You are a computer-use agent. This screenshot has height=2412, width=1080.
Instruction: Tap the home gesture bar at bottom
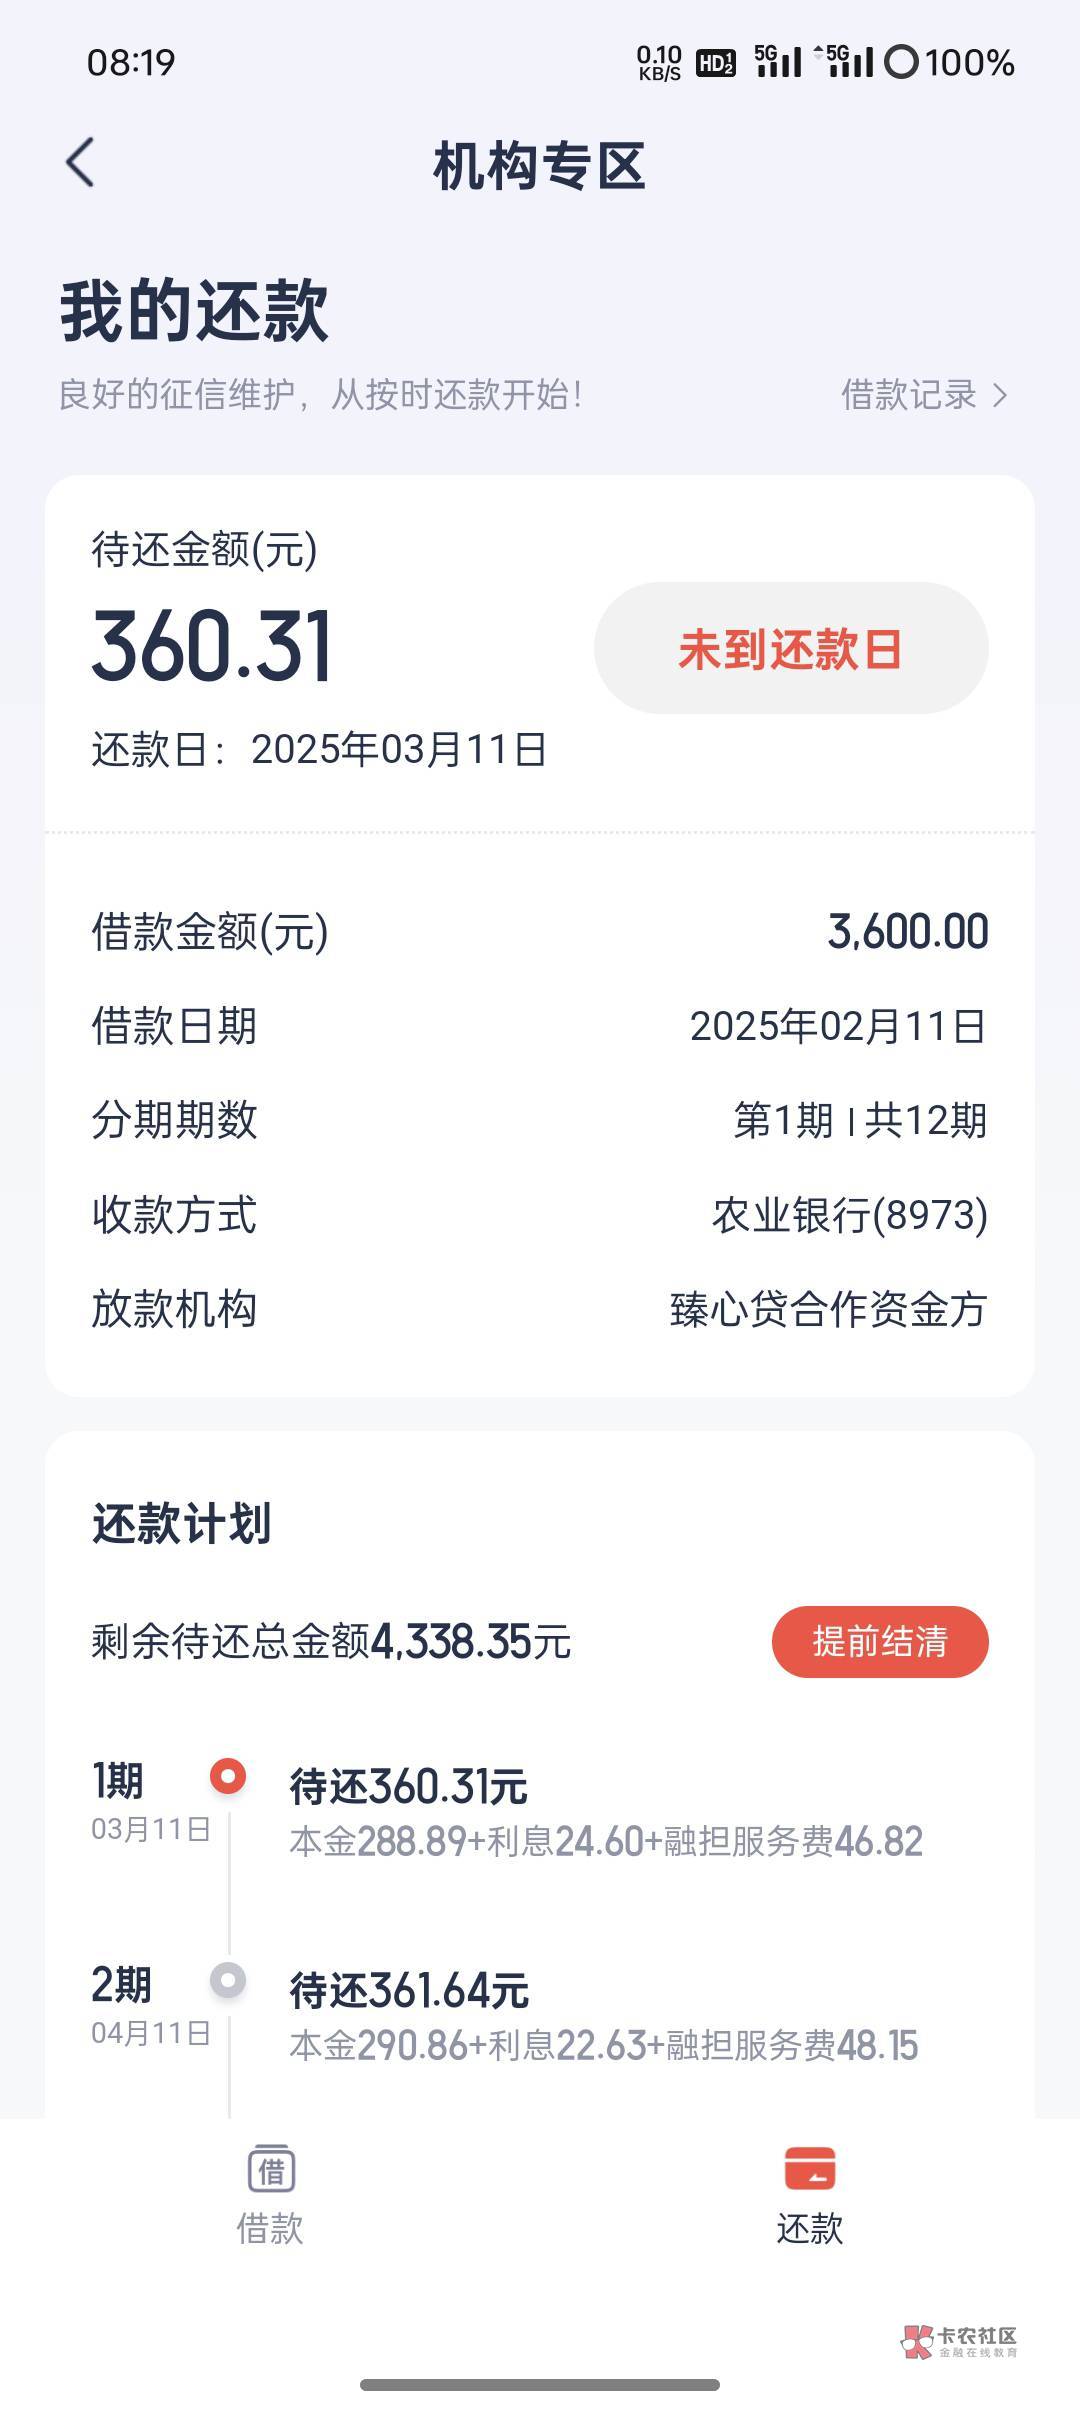tap(540, 2385)
